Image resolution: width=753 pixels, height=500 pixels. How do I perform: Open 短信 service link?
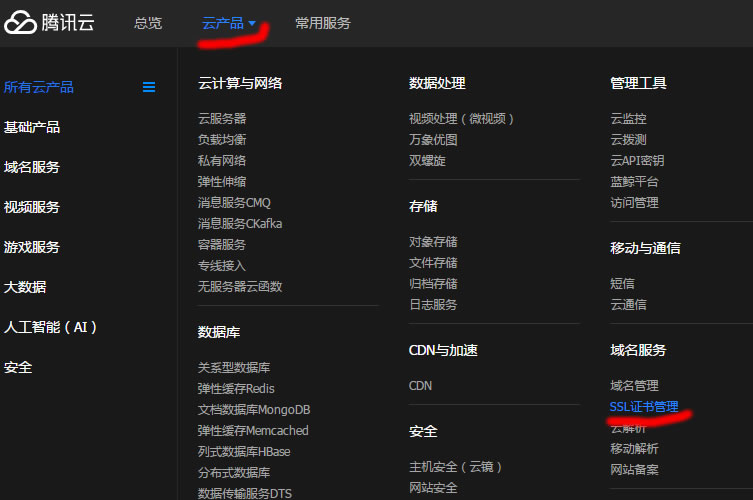click(x=622, y=283)
